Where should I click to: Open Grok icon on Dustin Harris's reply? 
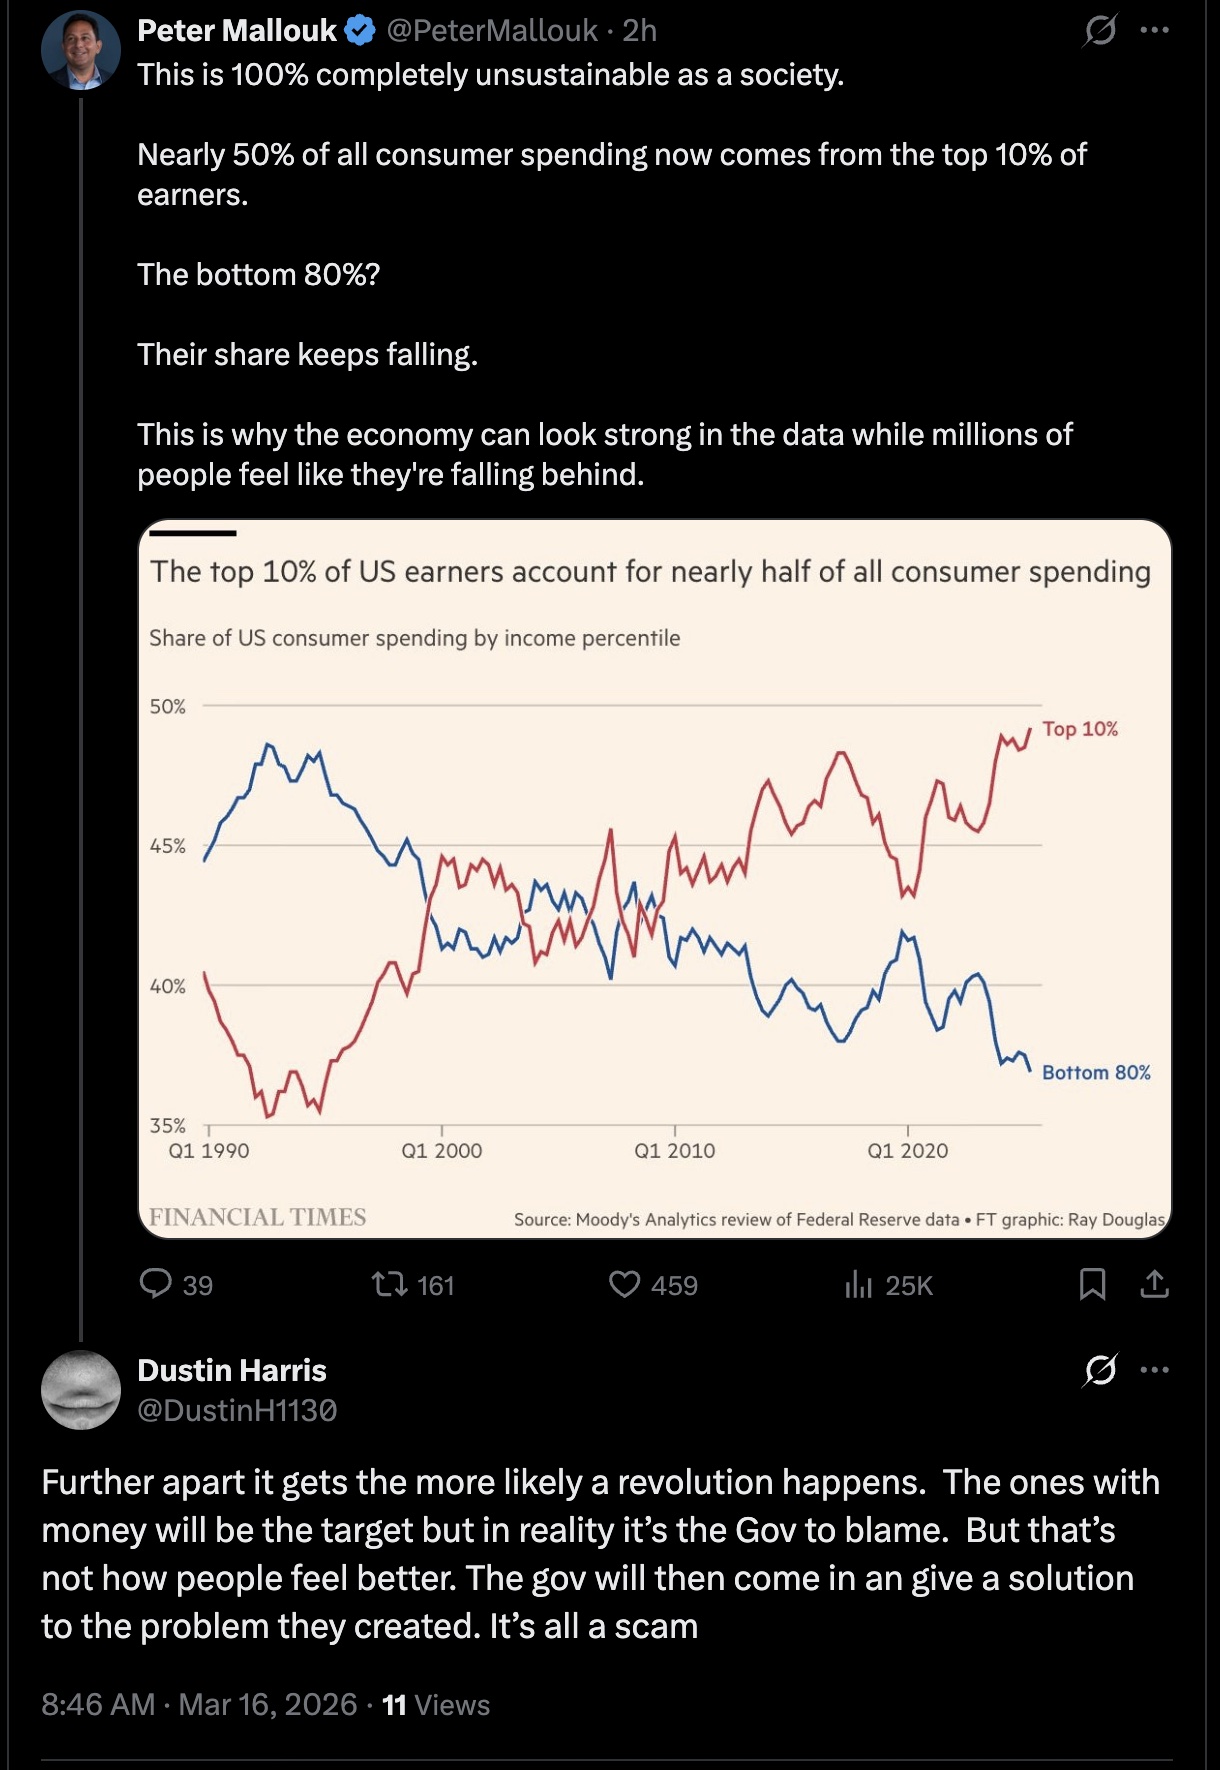(1100, 1370)
